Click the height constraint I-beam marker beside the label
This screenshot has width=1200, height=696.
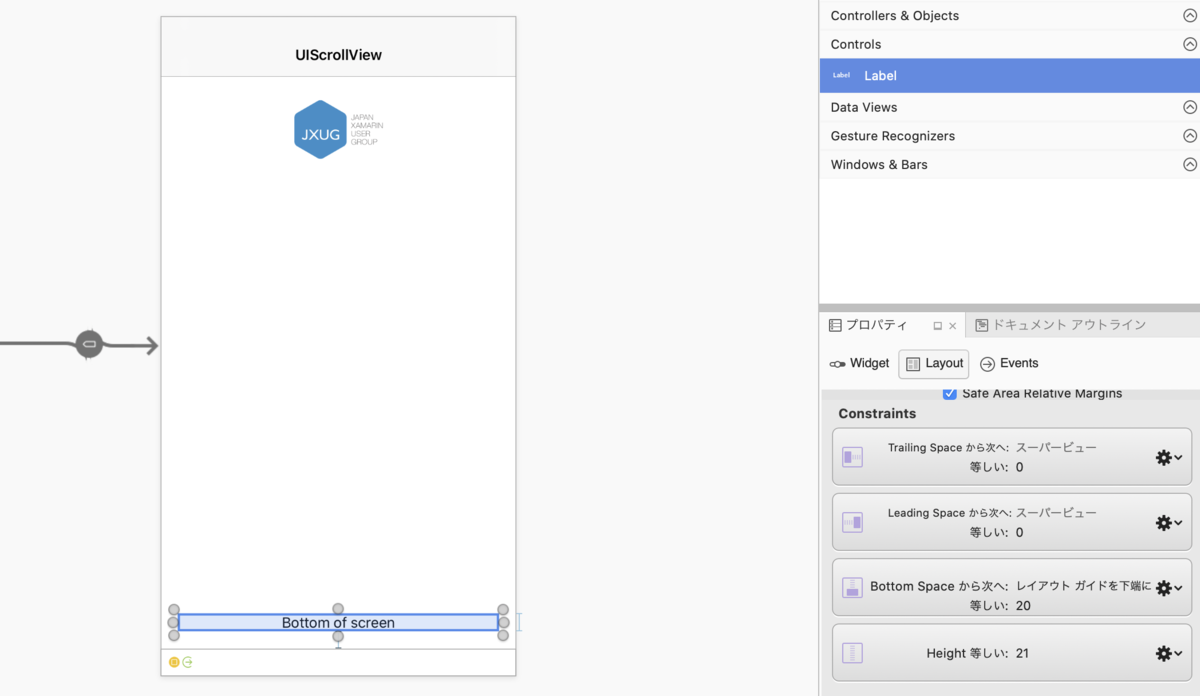click(518, 622)
